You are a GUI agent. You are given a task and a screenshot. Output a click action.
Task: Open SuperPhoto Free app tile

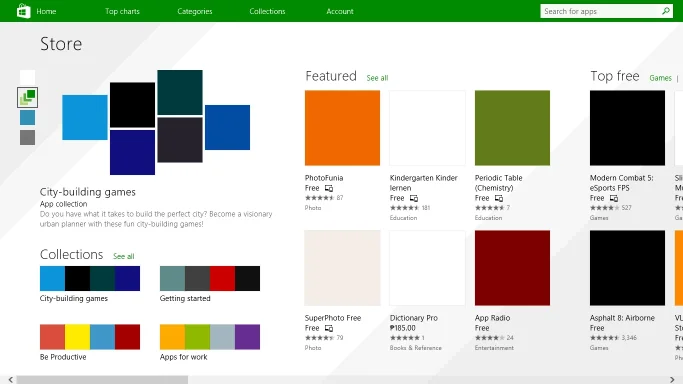click(x=342, y=268)
